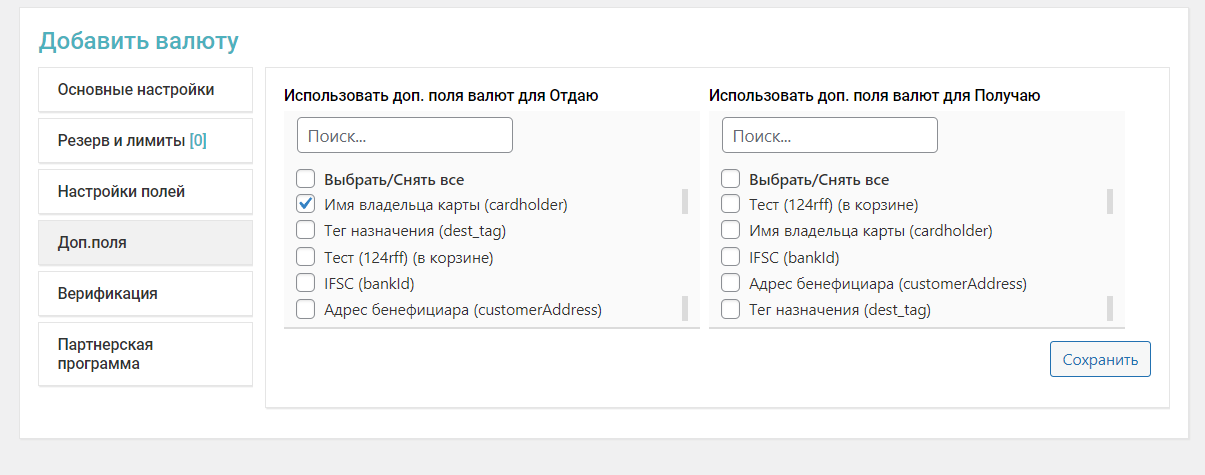
Task: Click the Сохранить button
Action: pyautogui.click(x=1100, y=360)
